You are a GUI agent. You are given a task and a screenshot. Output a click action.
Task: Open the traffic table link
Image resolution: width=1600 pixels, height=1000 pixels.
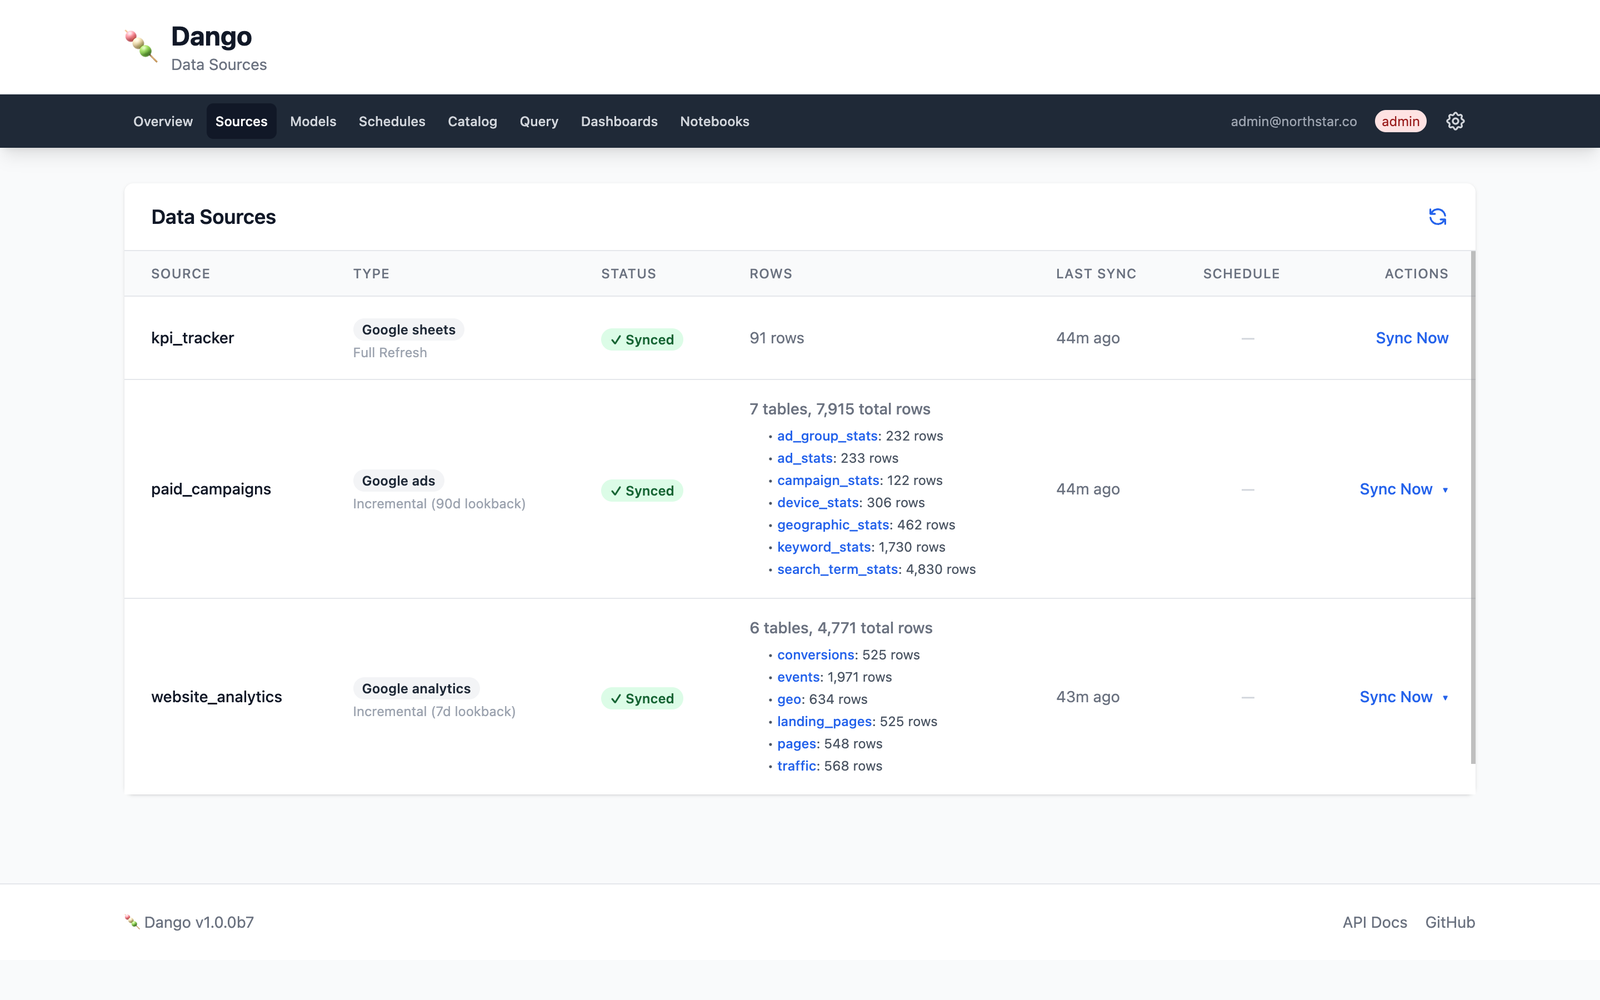(x=797, y=766)
